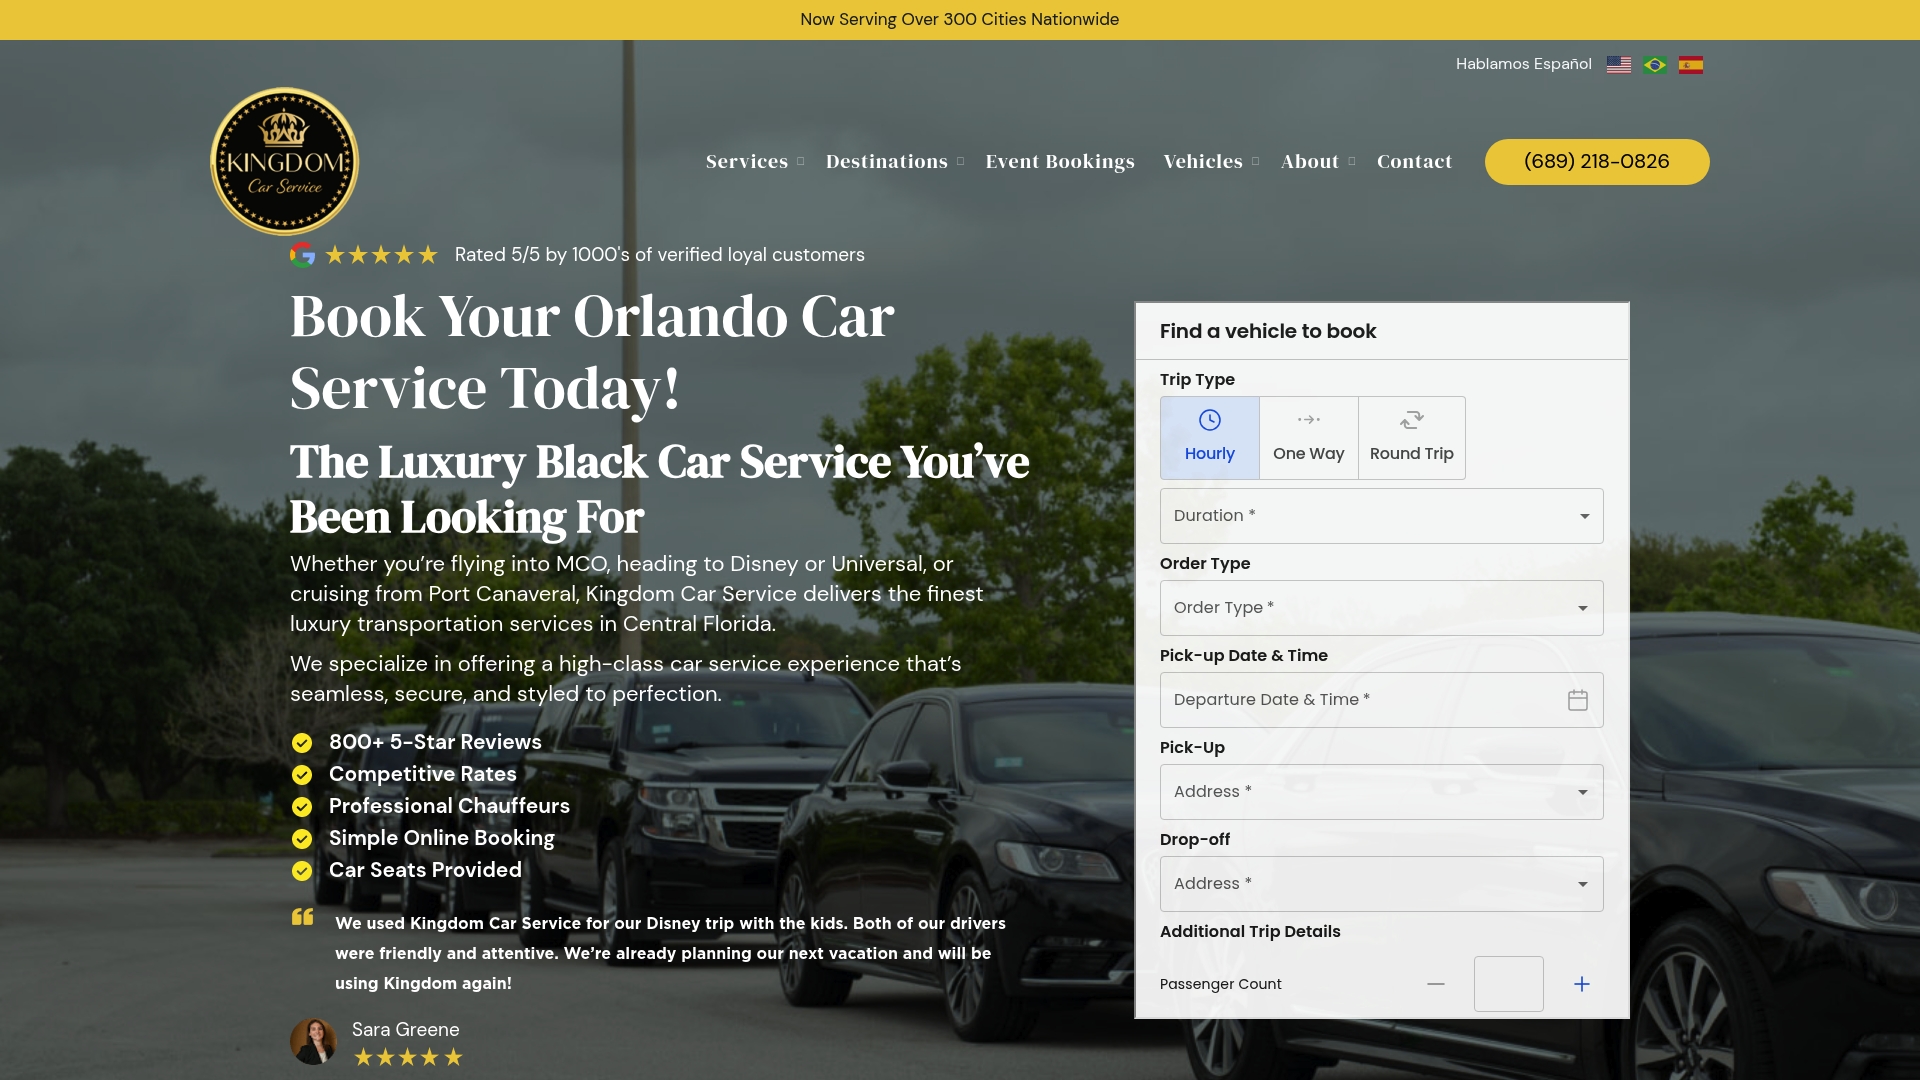Click the Kingdom Car Service logo
The height and width of the screenshot is (1080, 1920).
click(x=285, y=161)
